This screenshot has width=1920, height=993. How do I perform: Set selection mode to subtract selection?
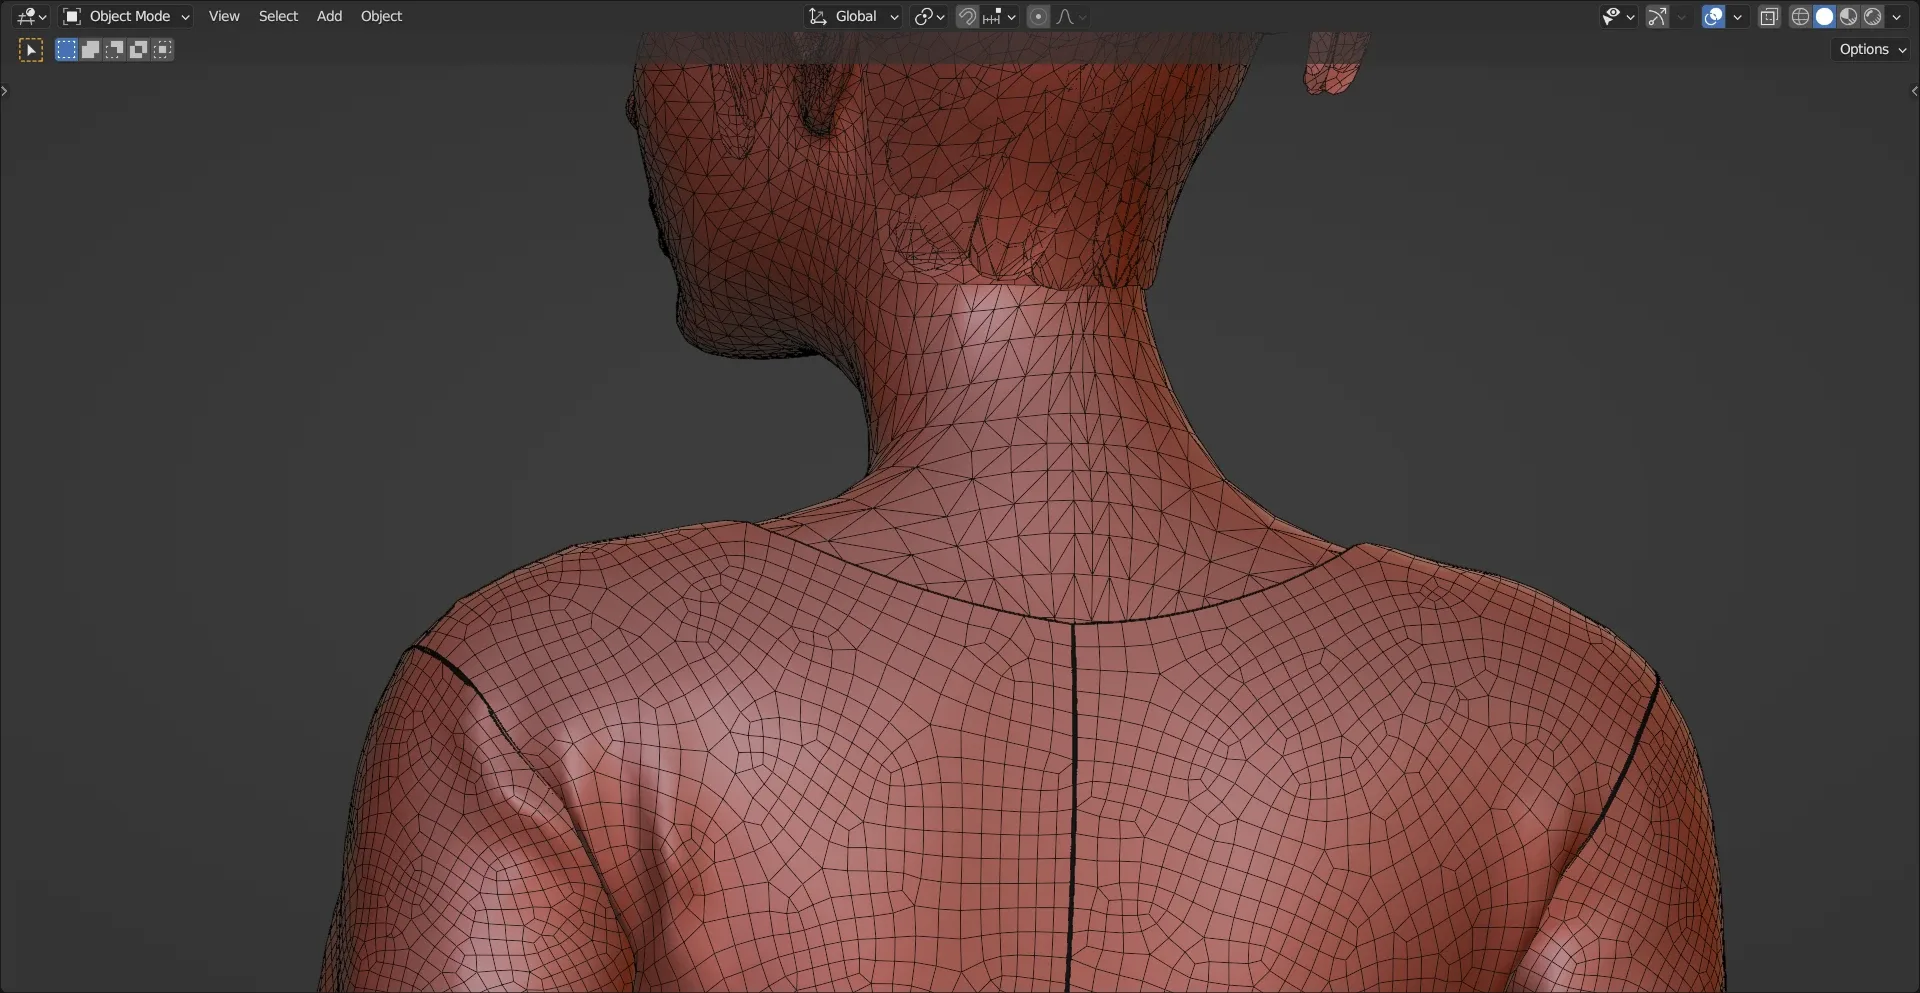pos(114,50)
